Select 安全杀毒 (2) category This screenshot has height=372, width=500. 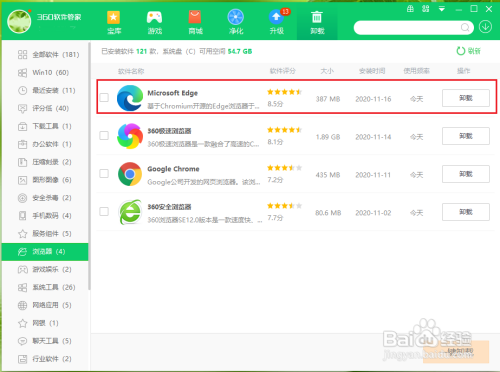click(x=45, y=198)
